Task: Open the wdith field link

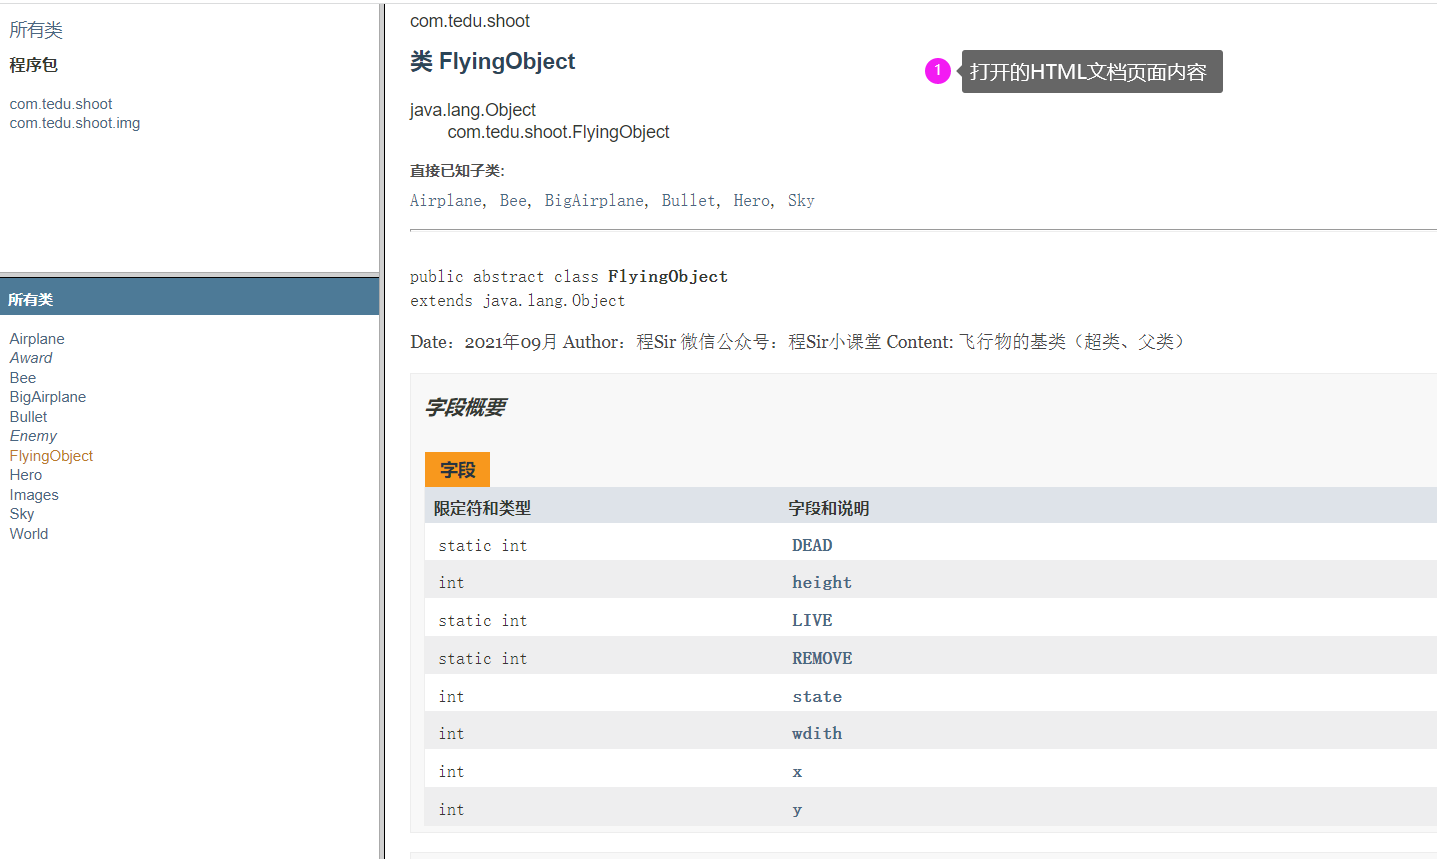Action: 817,734
